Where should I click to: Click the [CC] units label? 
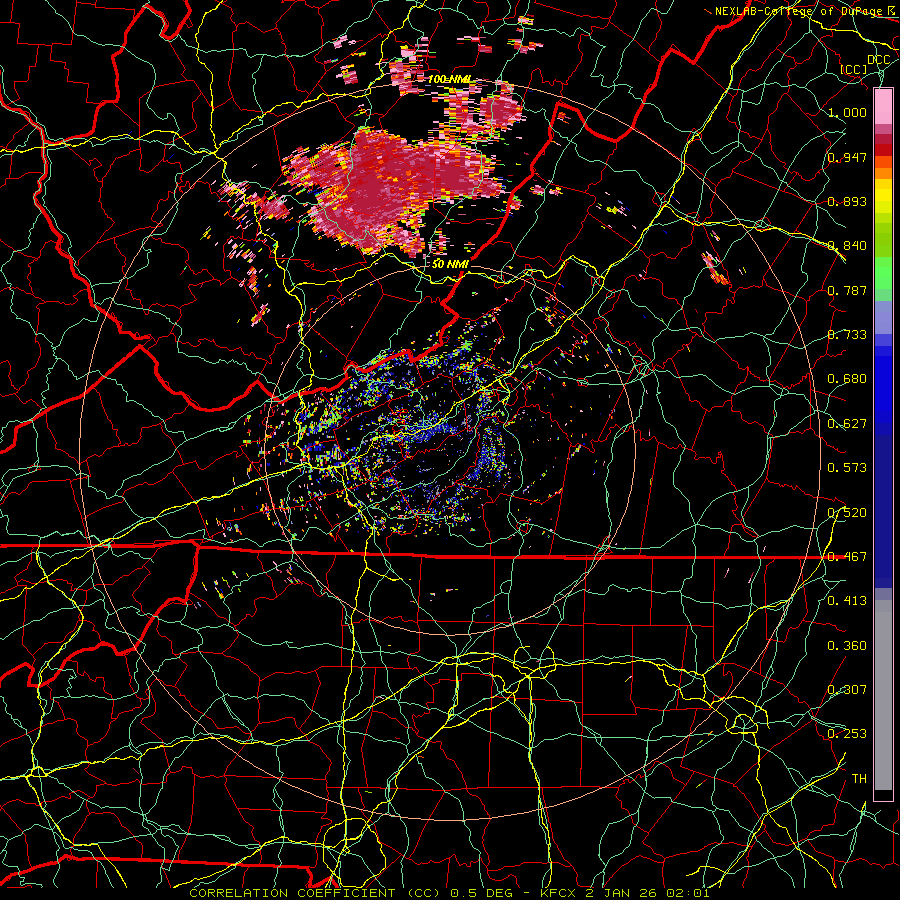(854, 69)
